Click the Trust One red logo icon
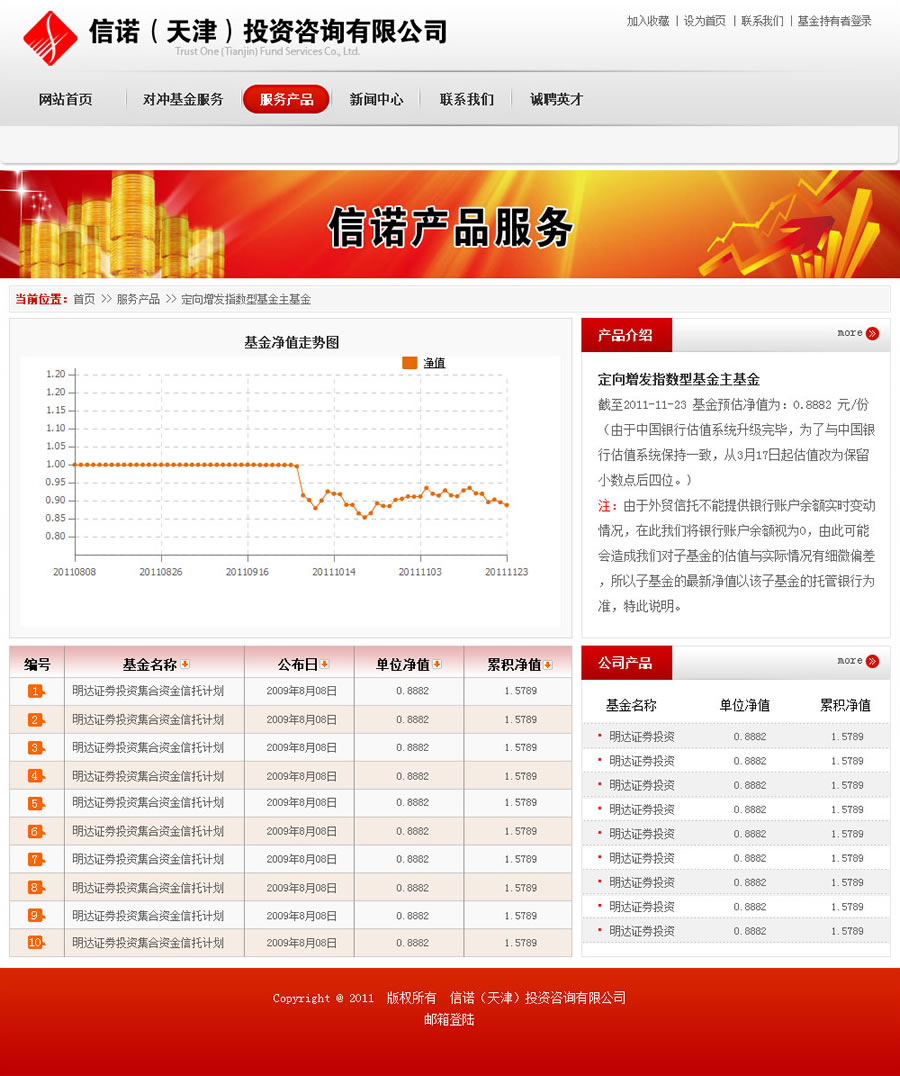The height and width of the screenshot is (1076, 900). click(x=48, y=37)
